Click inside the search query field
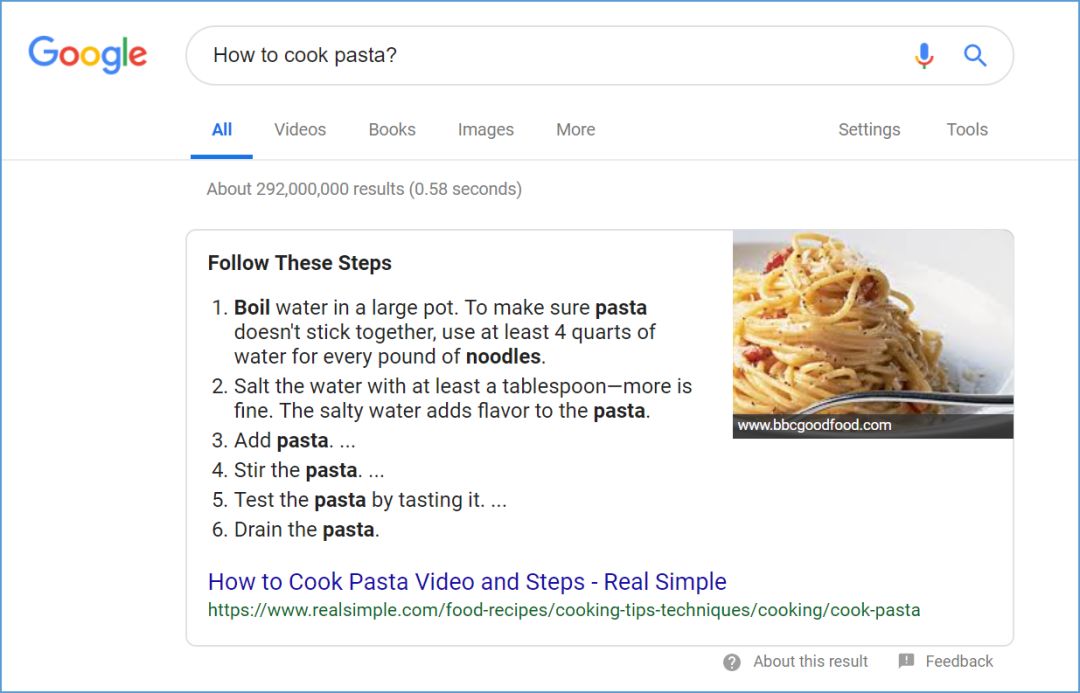Screen dimensions: 1080x693 (550, 55)
